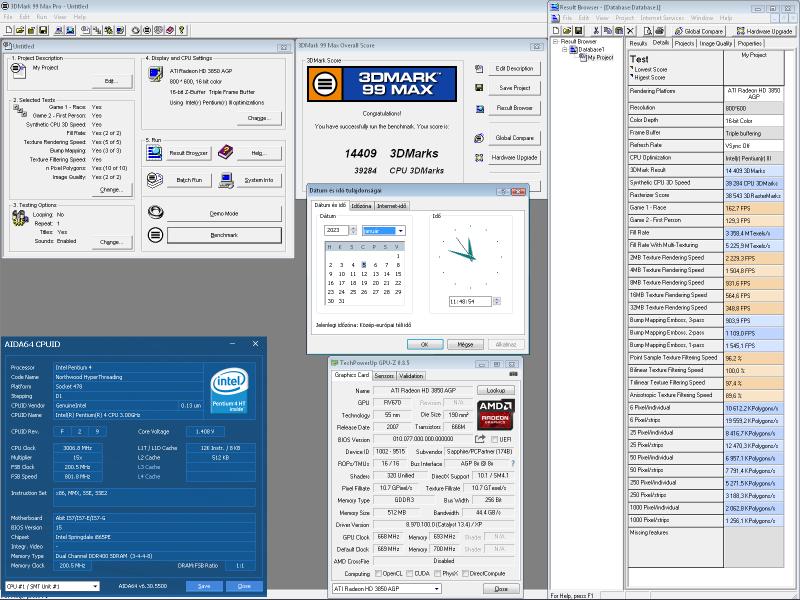Click GPU-Z screenshot camera icon
The width and height of the screenshot is (800, 600).
coord(513,374)
